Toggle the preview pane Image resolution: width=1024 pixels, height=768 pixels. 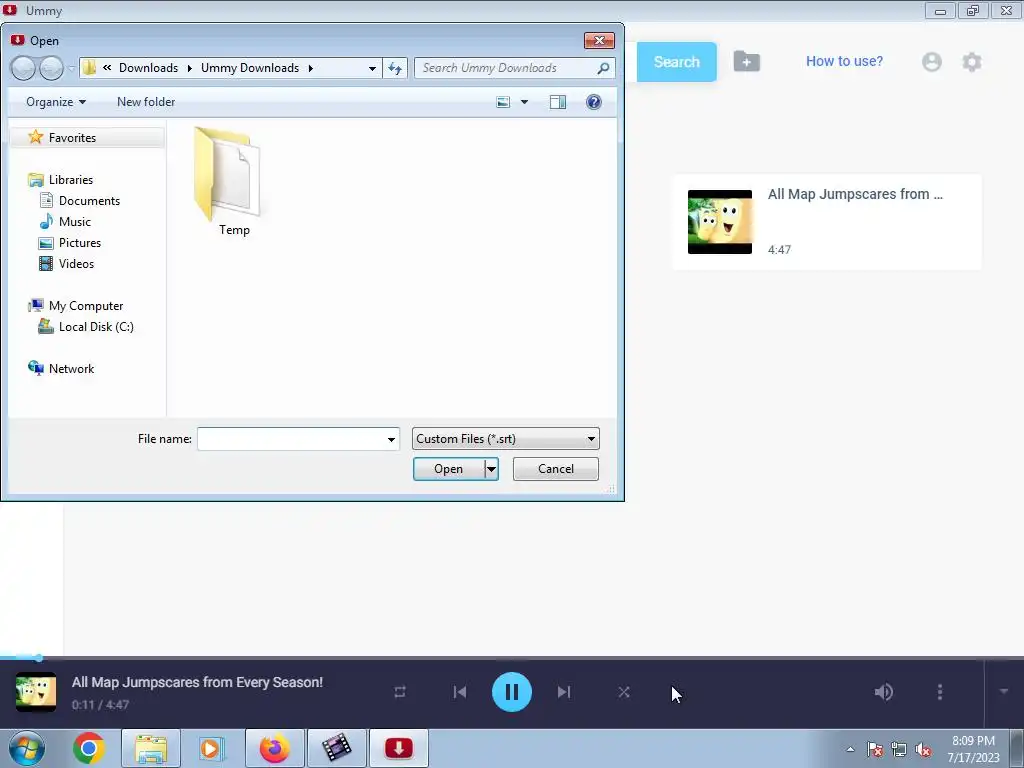tap(558, 102)
